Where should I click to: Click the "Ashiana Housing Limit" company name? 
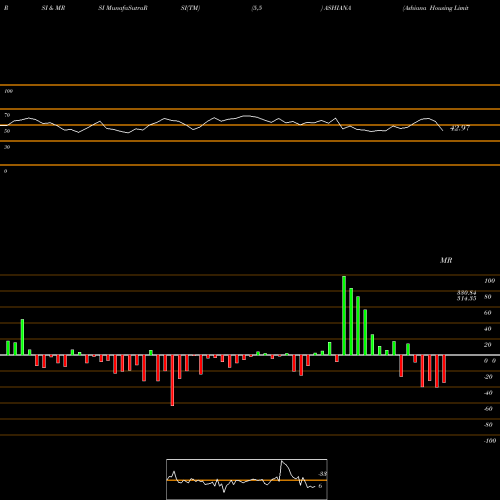(x=436, y=8)
